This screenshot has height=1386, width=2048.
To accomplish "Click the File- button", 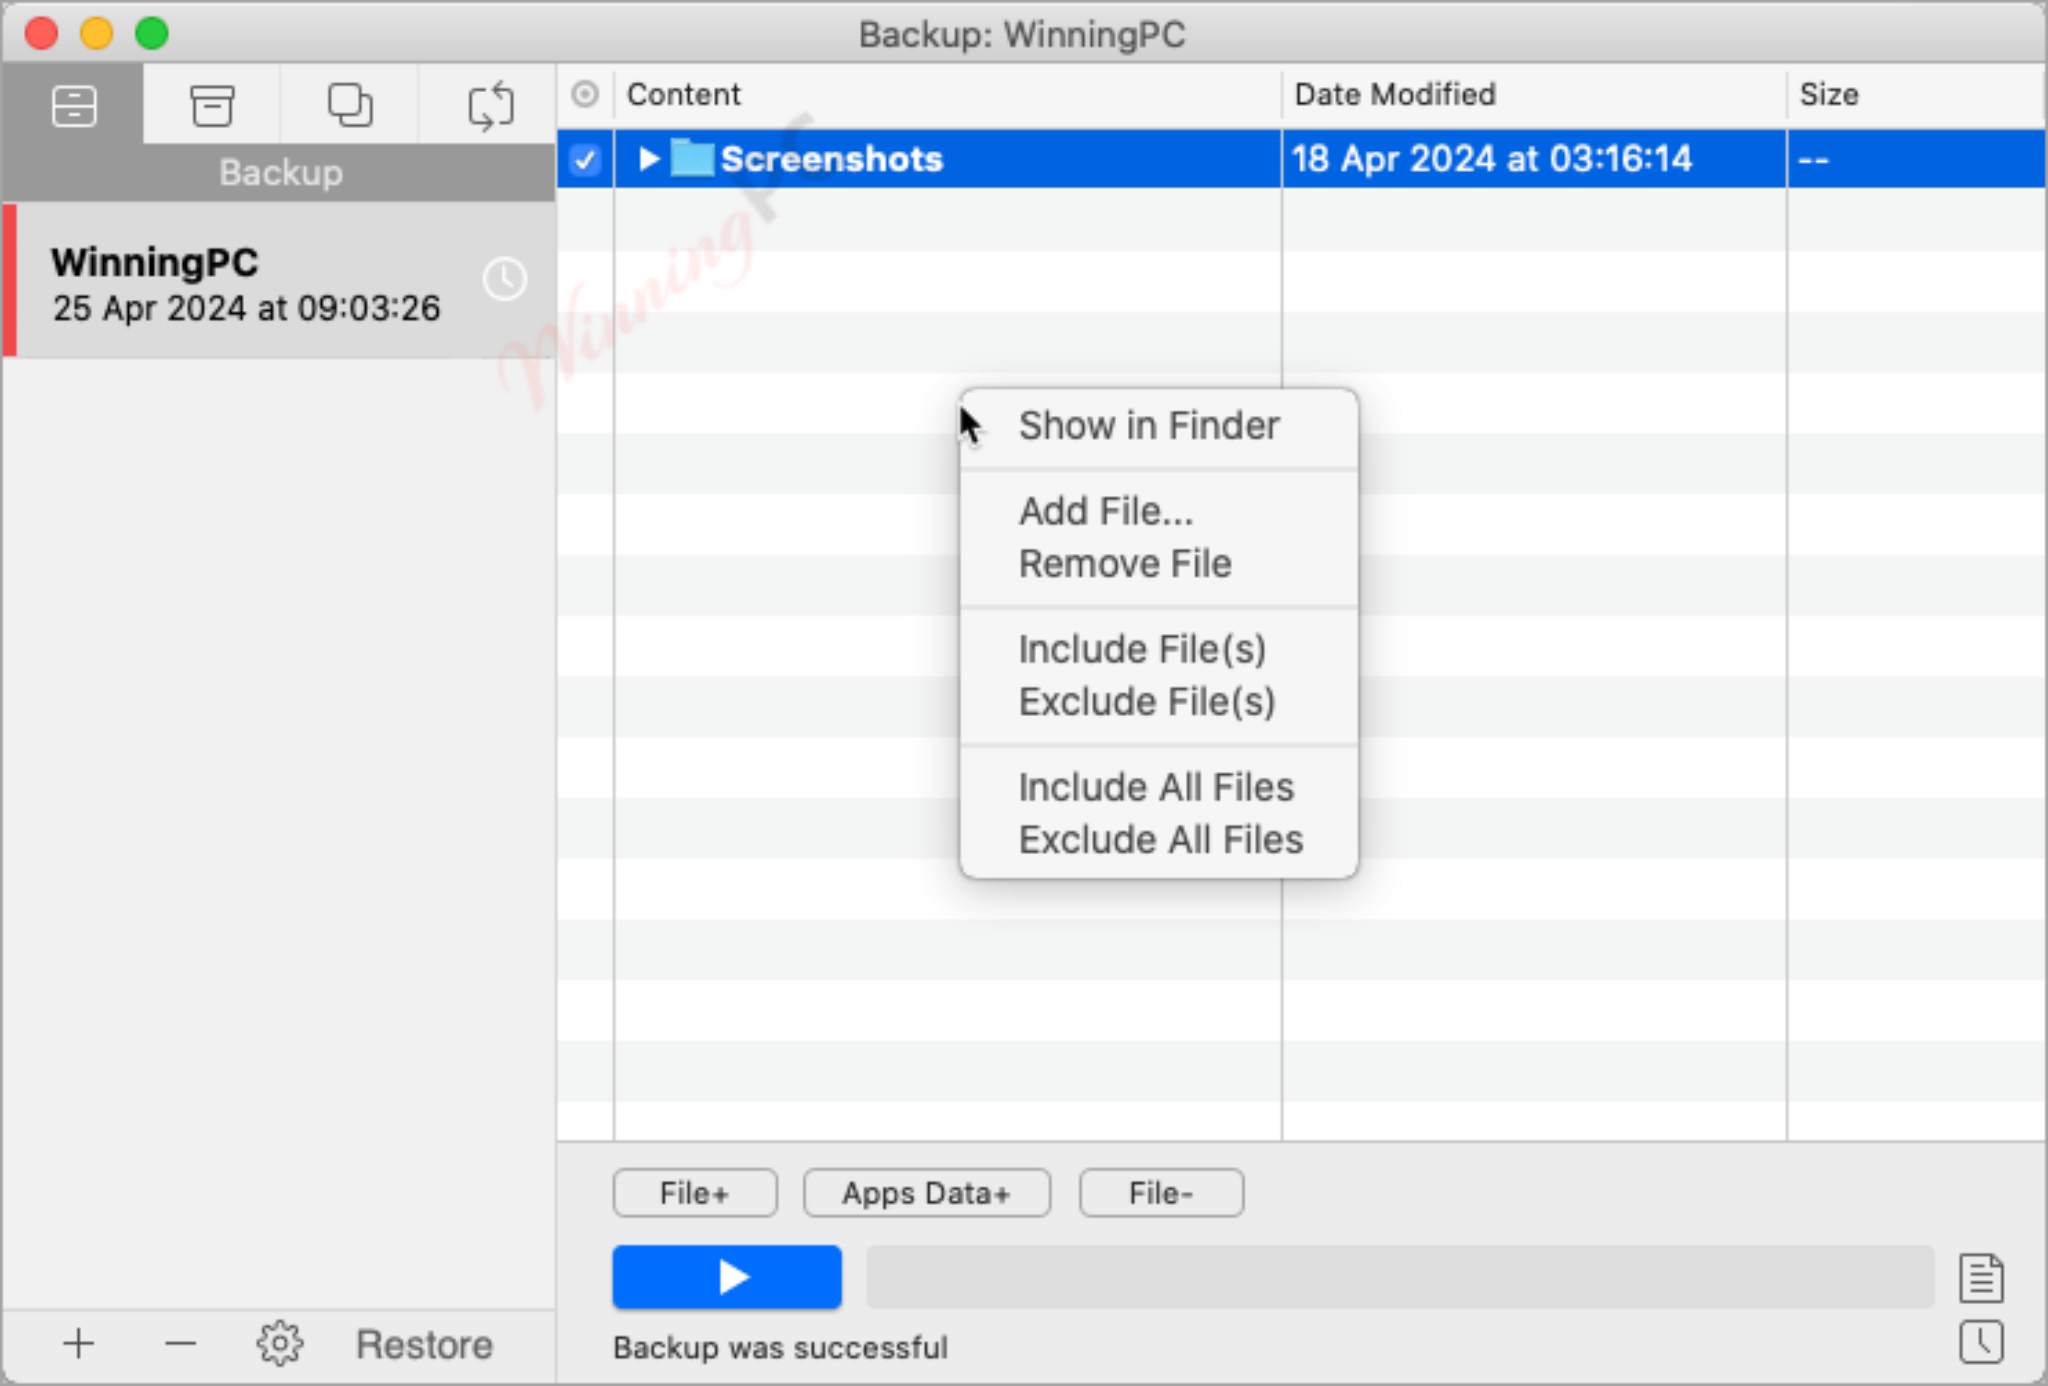I will 1161,1193.
